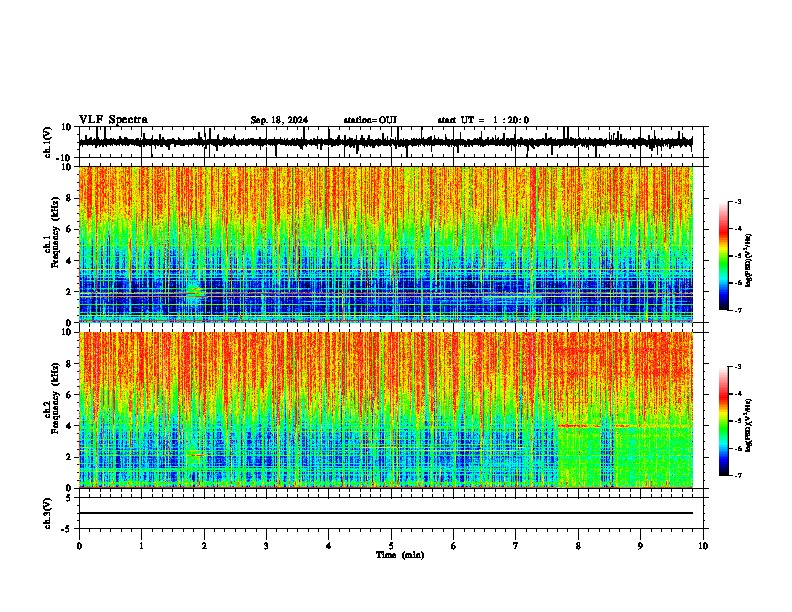Click the date label "Sep. 18, 2024"
This screenshot has height=612, width=792.
click(279, 120)
